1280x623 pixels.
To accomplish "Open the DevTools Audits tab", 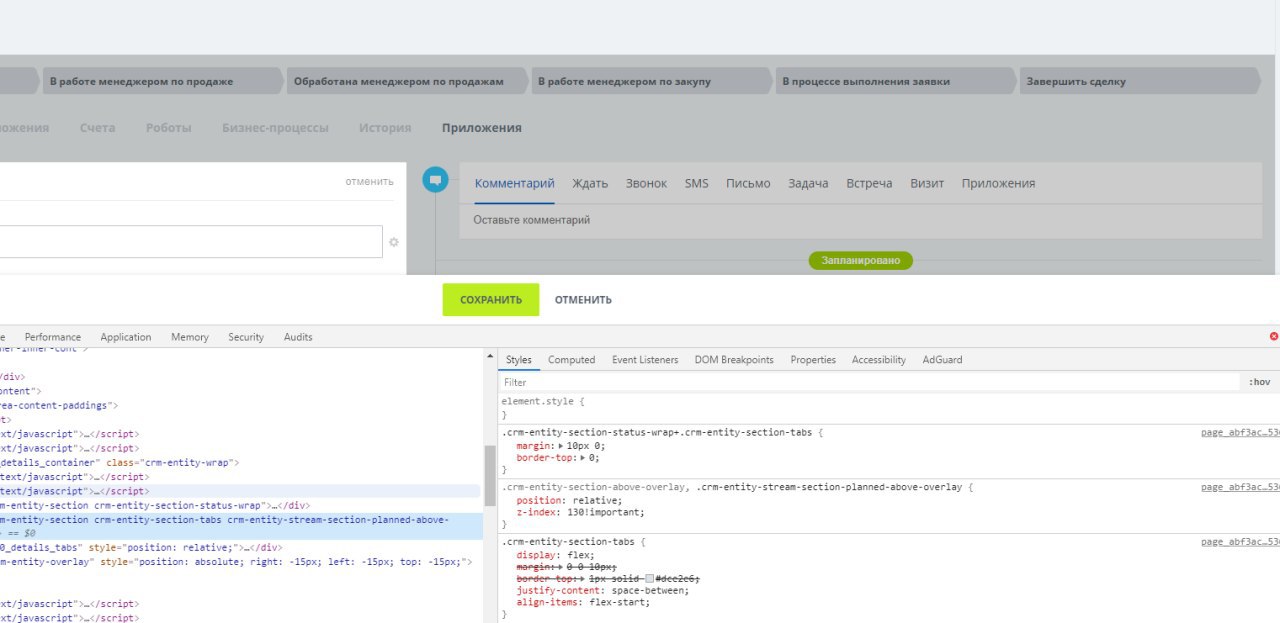I will pos(298,337).
